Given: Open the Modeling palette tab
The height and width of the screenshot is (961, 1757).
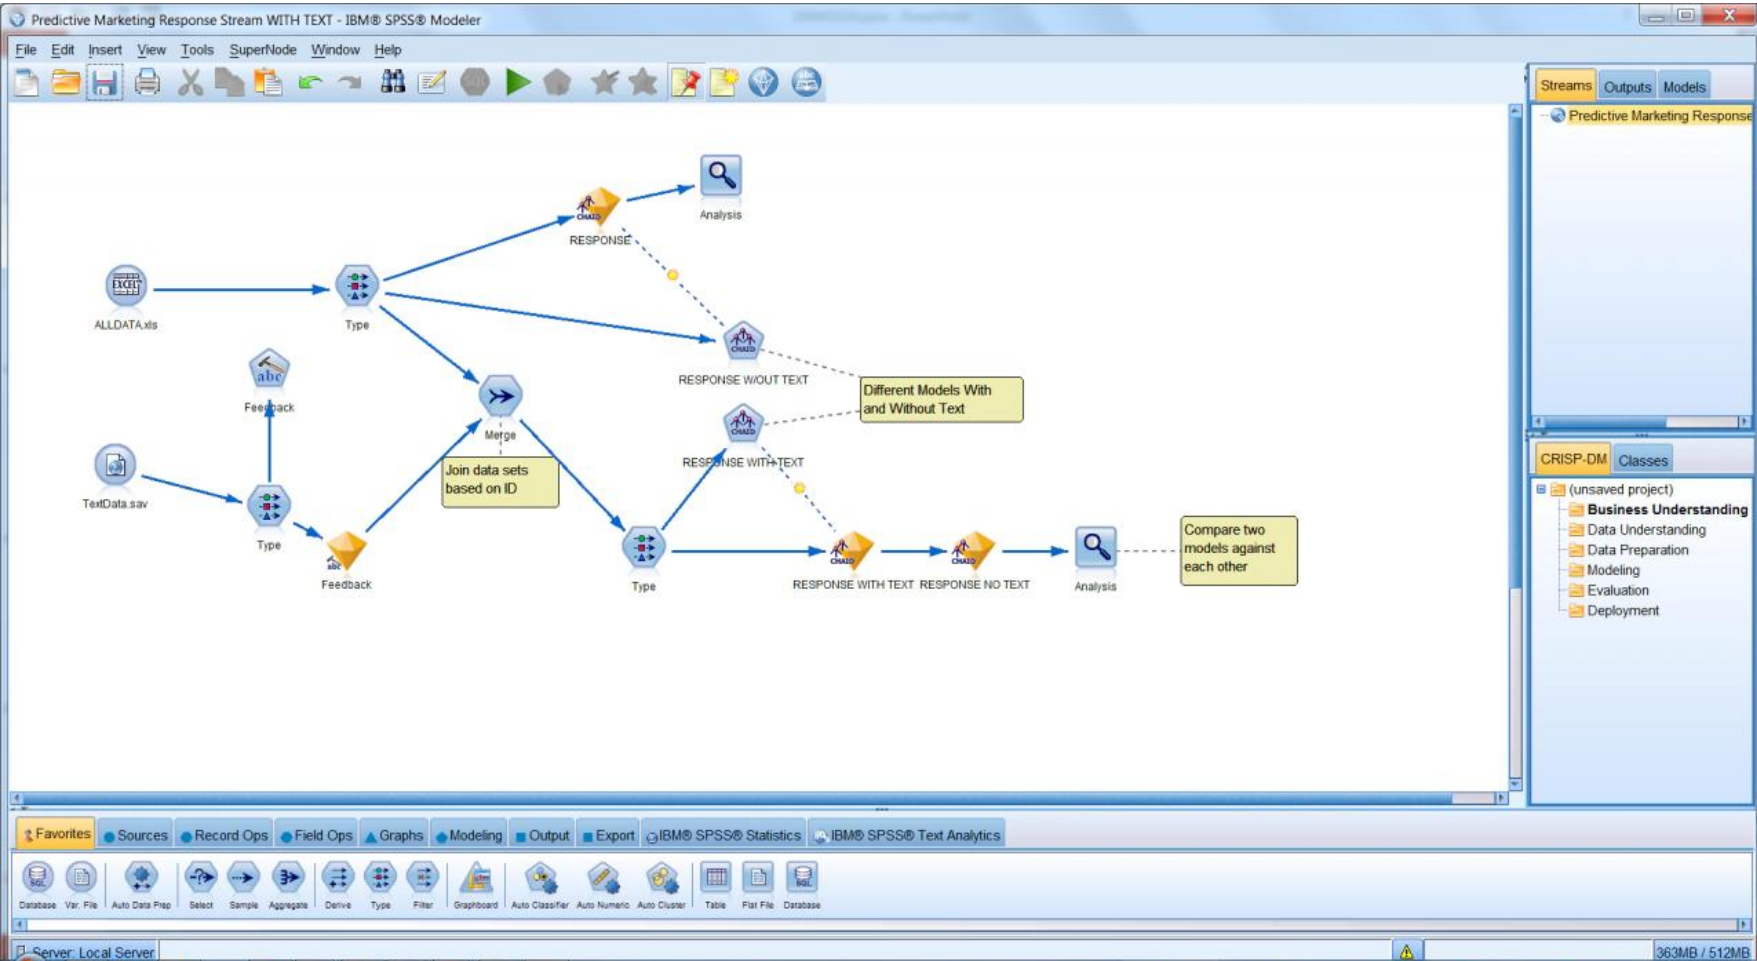Looking at the screenshot, I should coord(469,835).
